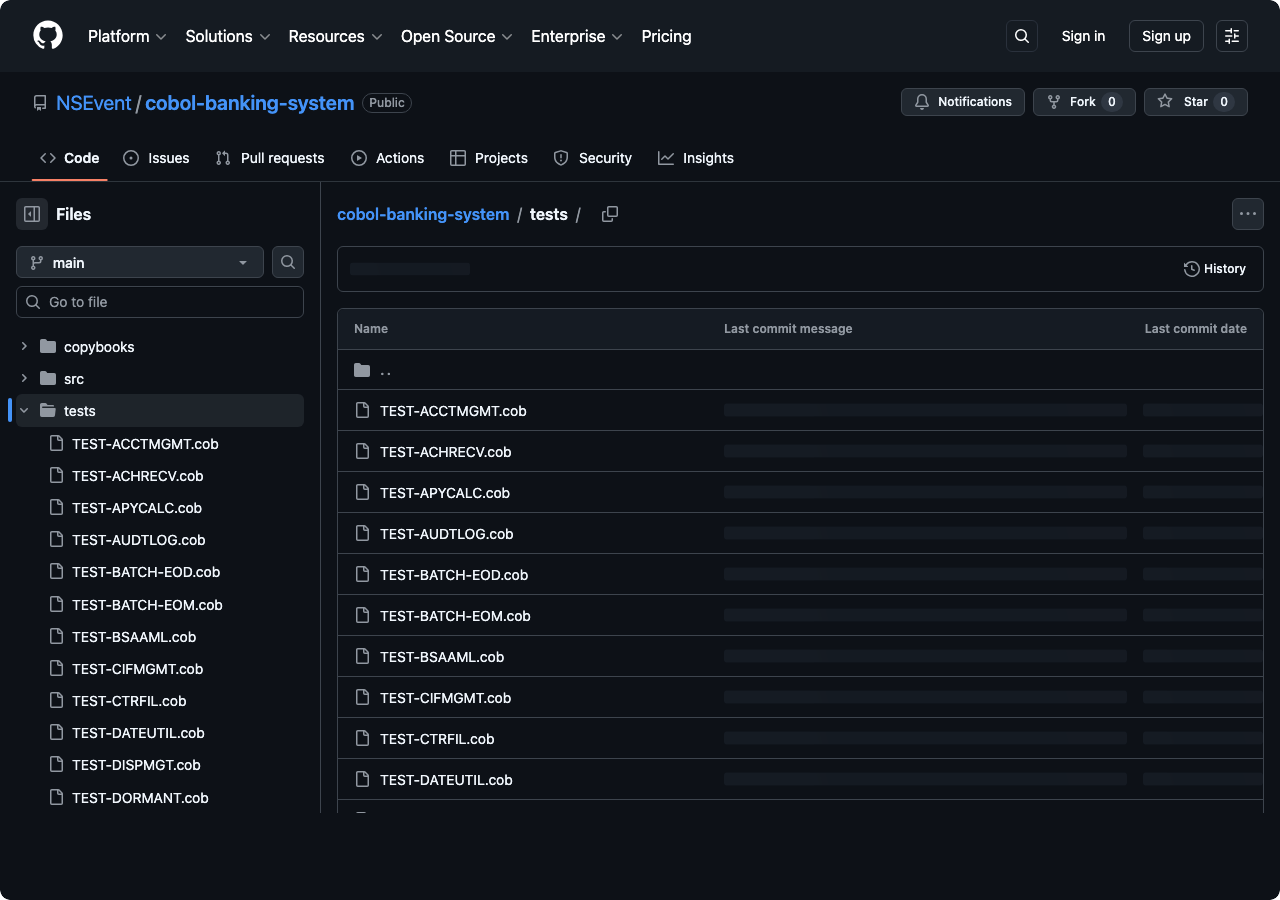Star the cobol-banking-system repository
The height and width of the screenshot is (900, 1280).
(1195, 102)
